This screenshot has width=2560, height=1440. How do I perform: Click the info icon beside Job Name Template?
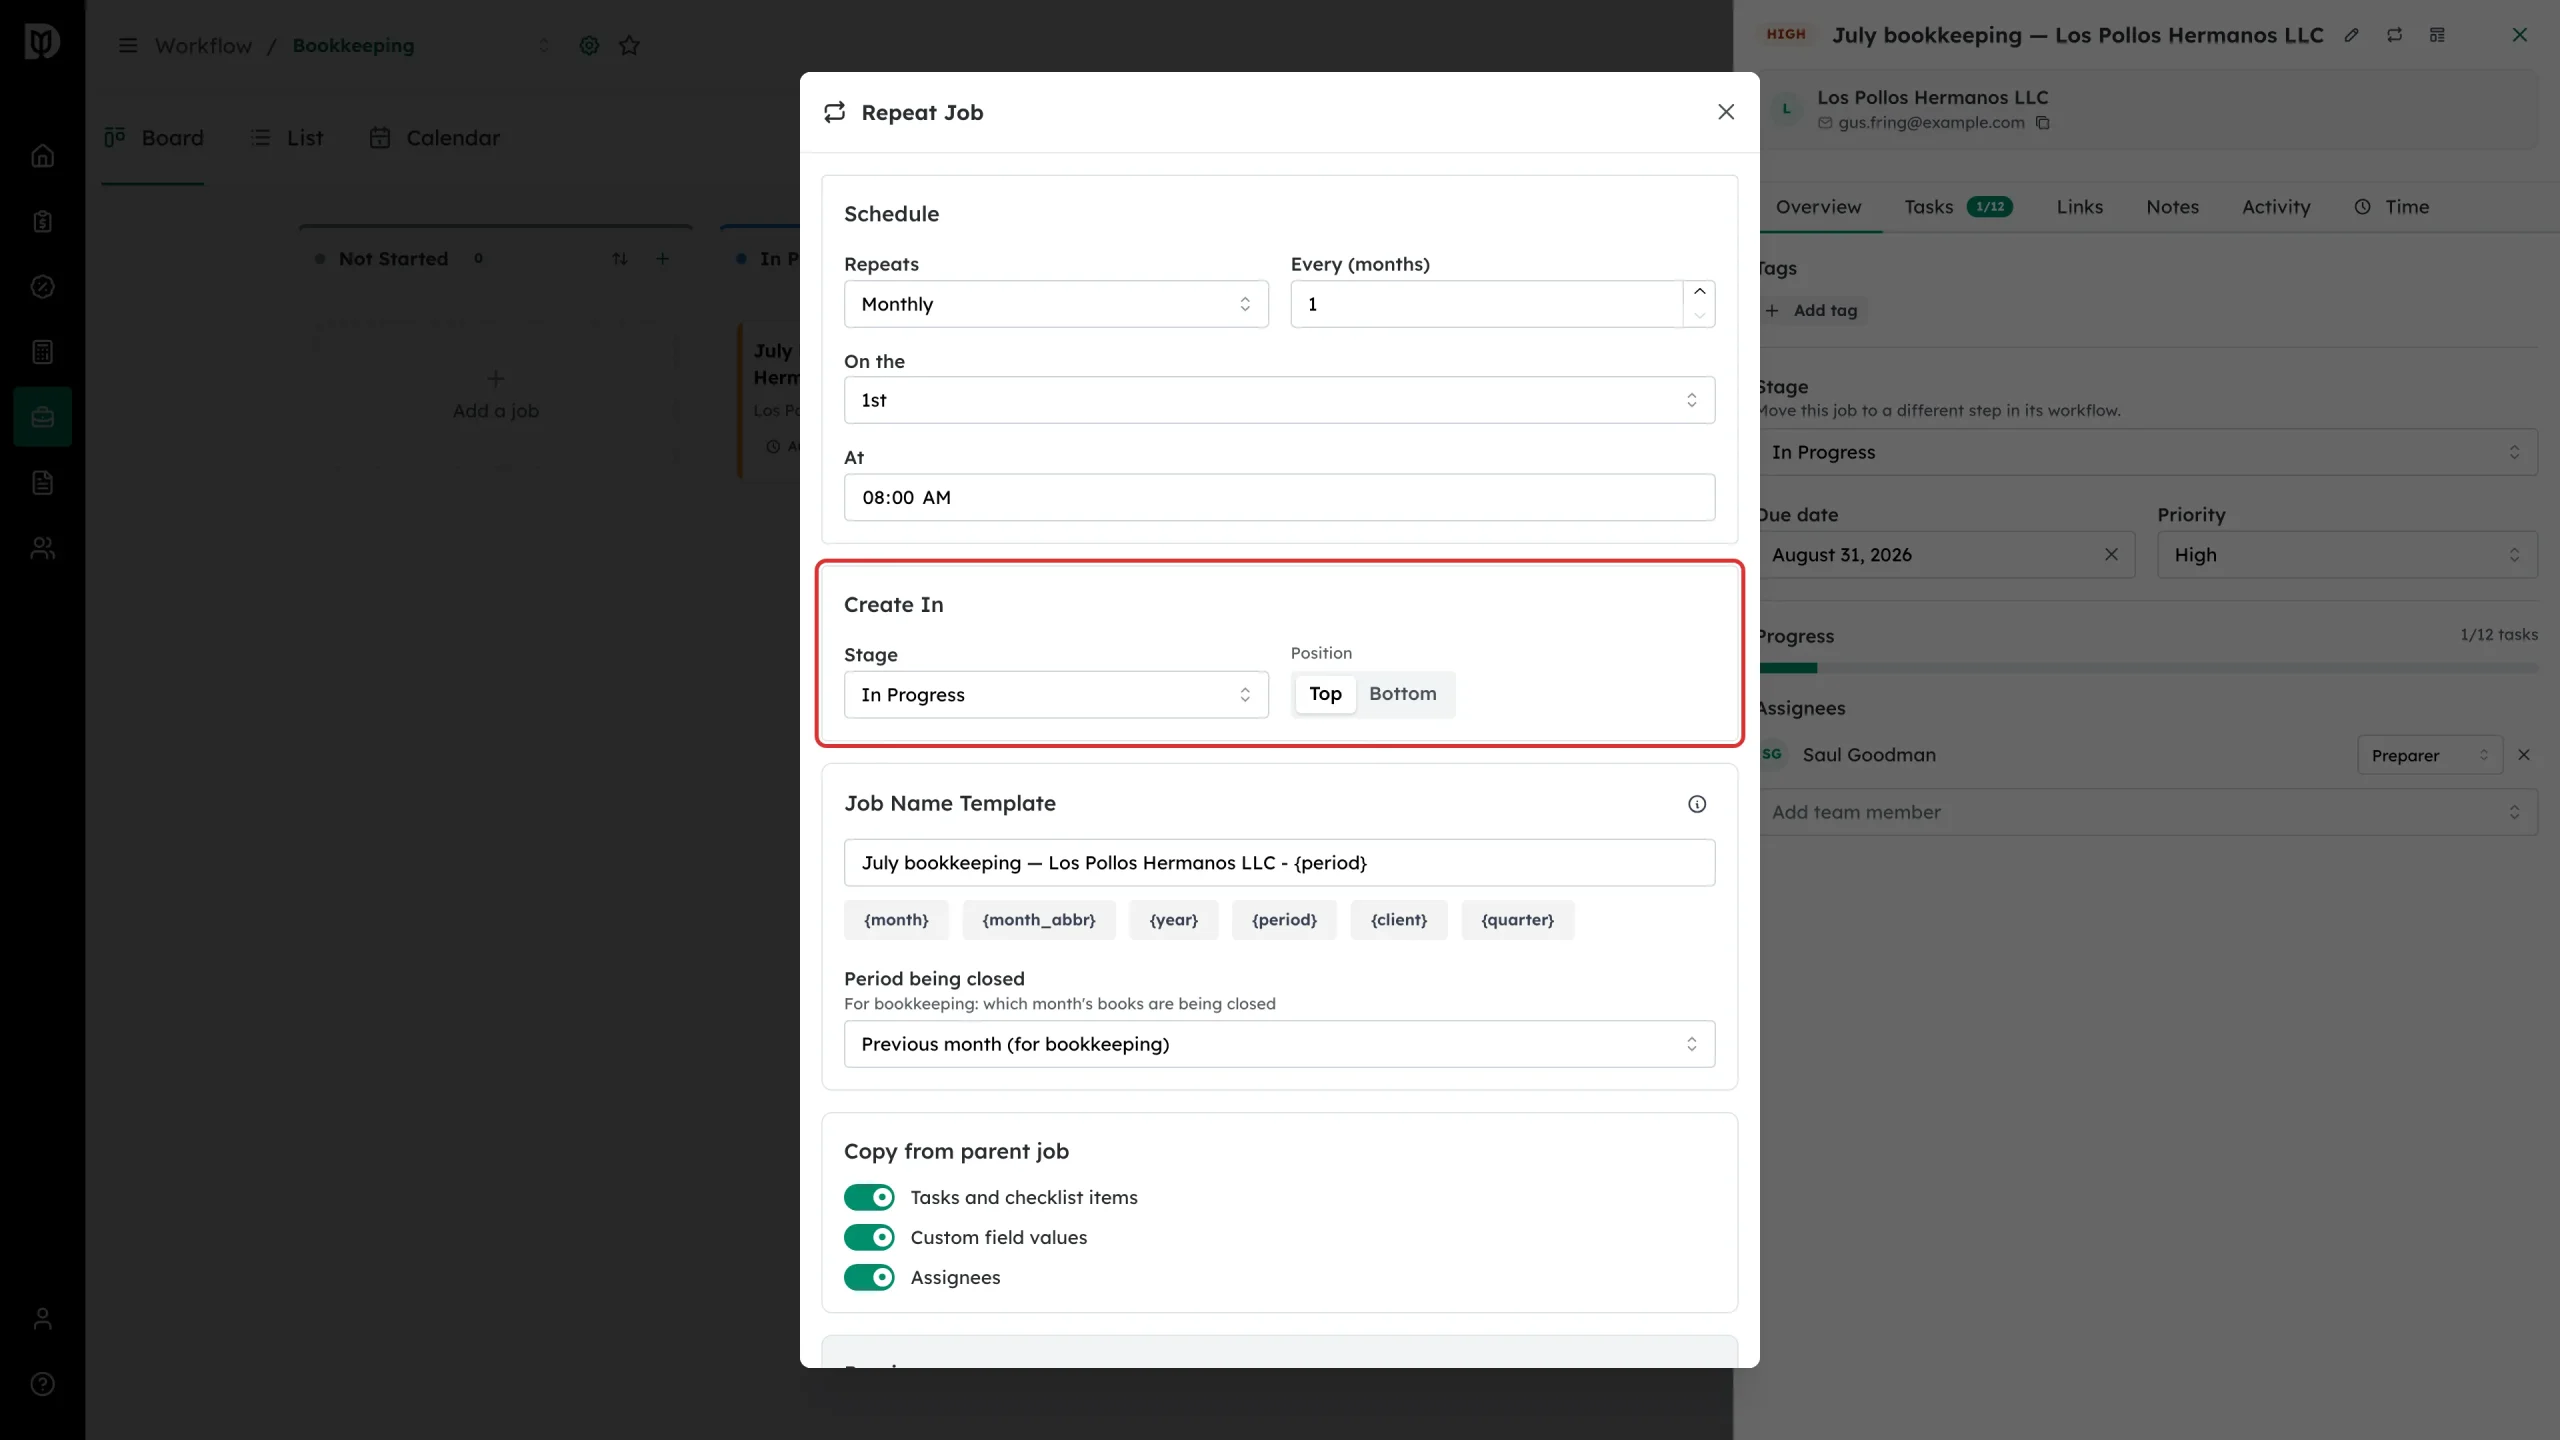(x=1697, y=804)
